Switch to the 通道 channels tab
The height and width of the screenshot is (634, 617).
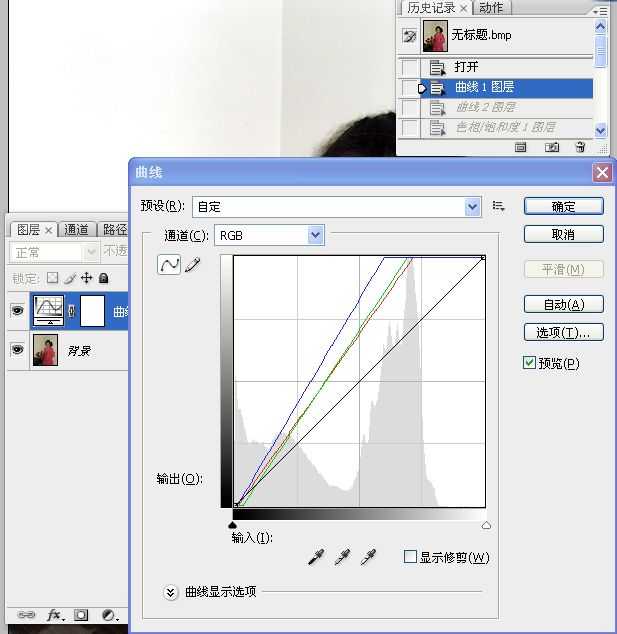[x=76, y=229]
